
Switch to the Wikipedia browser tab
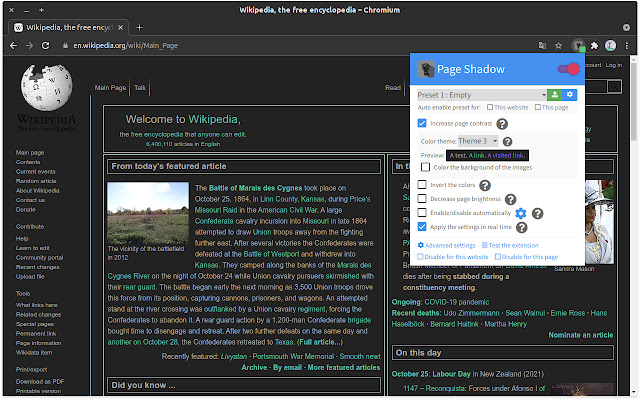[x=68, y=27]
